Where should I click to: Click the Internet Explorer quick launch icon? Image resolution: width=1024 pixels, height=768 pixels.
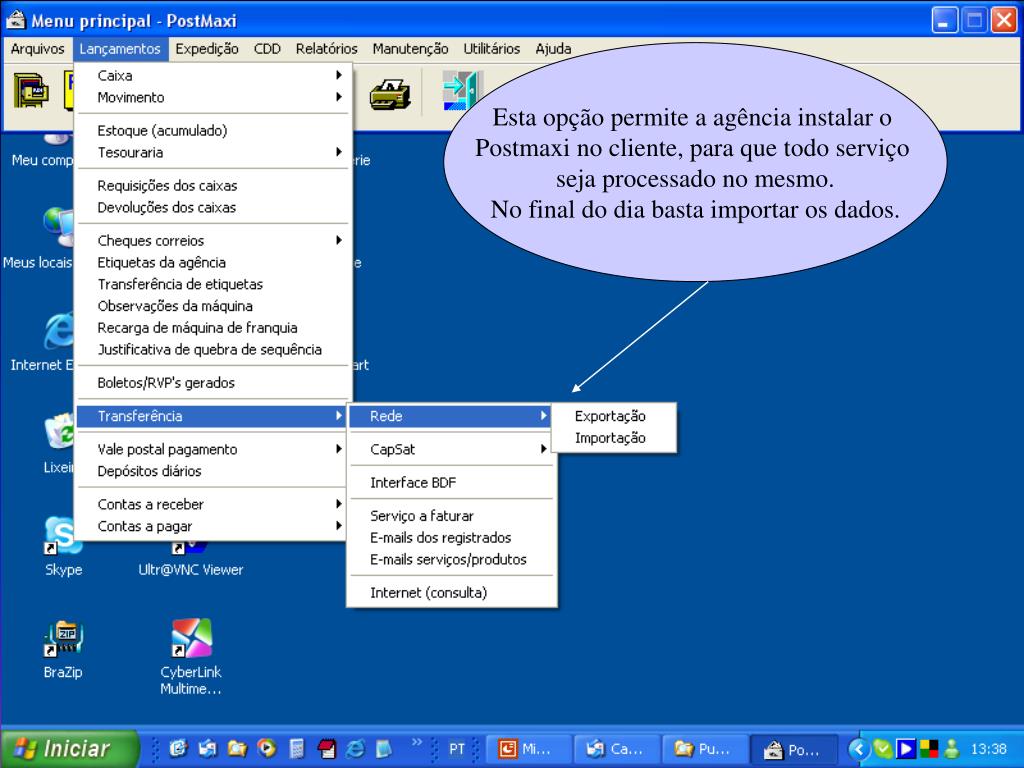355,748
